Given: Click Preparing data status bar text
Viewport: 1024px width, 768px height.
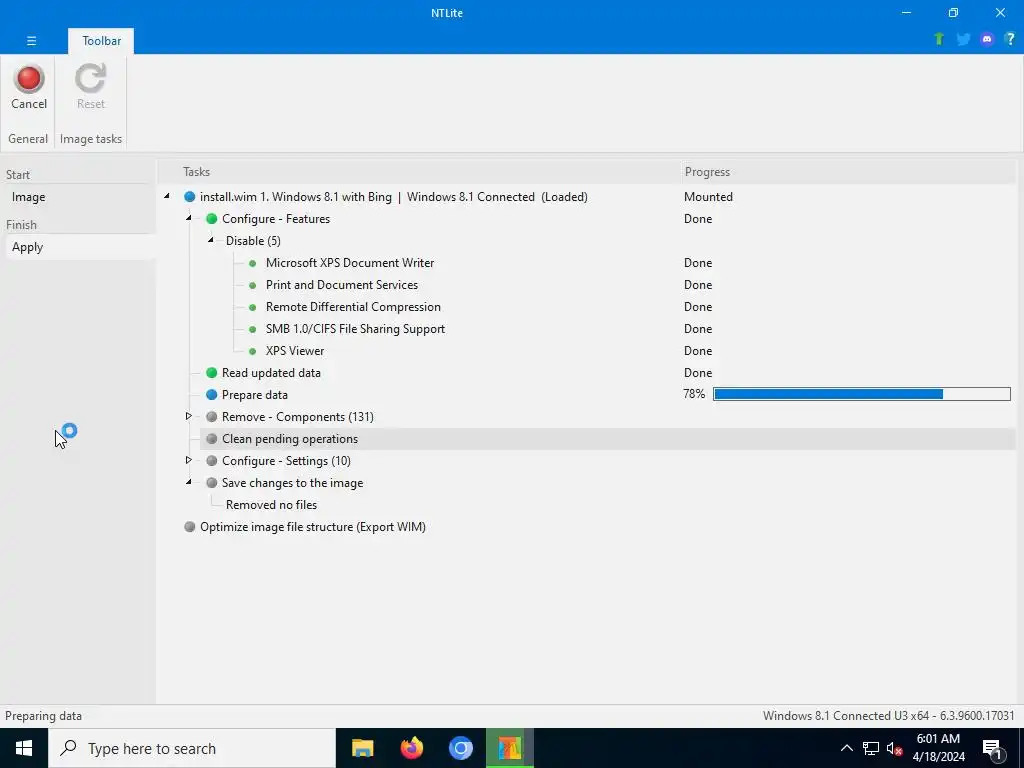Looking at the screenshot, I should pos(43,716).
